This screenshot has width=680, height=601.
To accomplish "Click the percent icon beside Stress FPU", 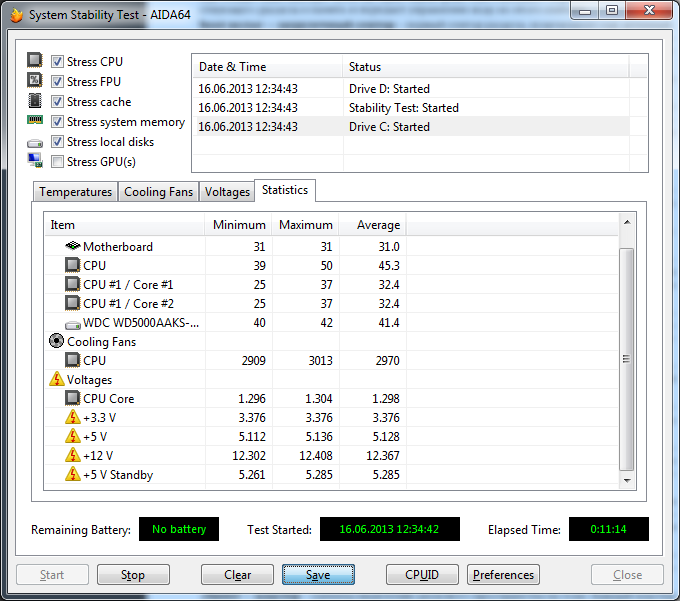I will [35, 80].
